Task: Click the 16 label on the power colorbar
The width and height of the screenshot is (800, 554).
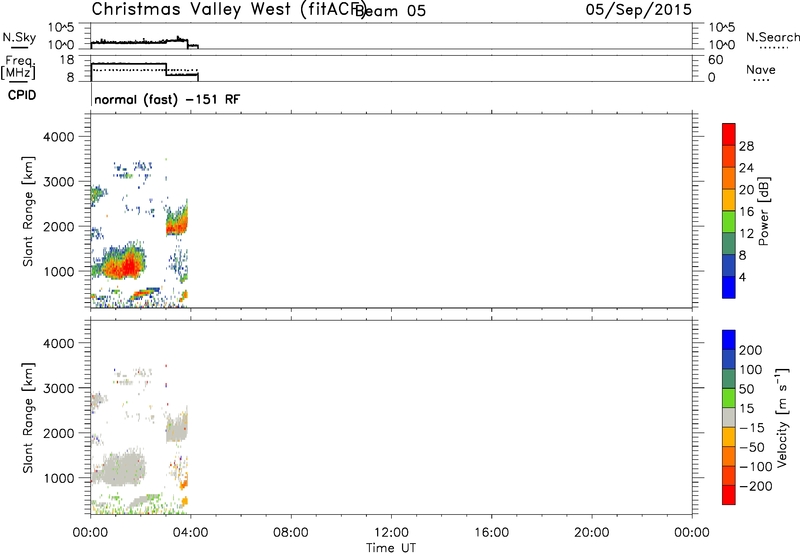Action: click(746, 212)
